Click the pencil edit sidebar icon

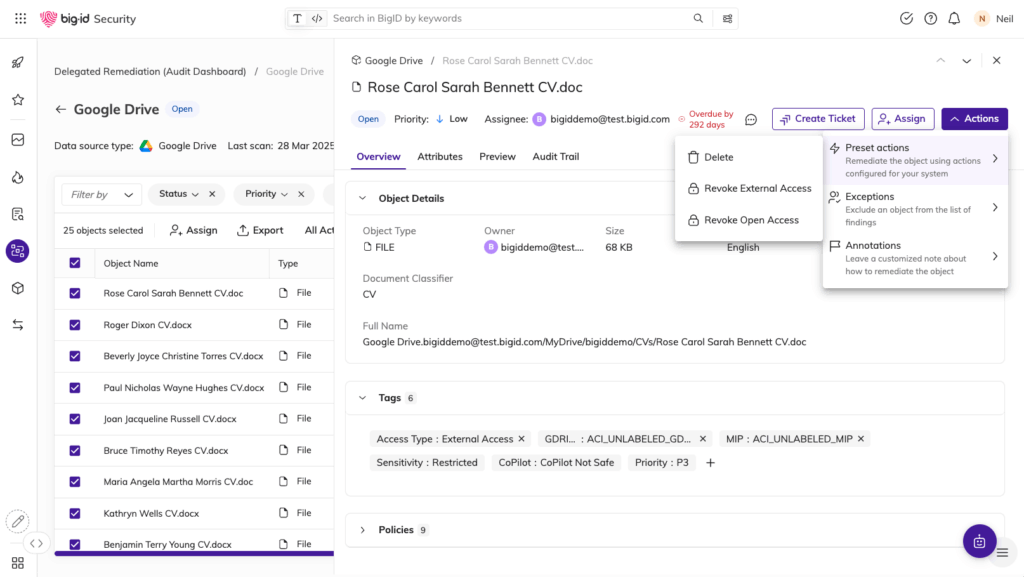point(18,521)
